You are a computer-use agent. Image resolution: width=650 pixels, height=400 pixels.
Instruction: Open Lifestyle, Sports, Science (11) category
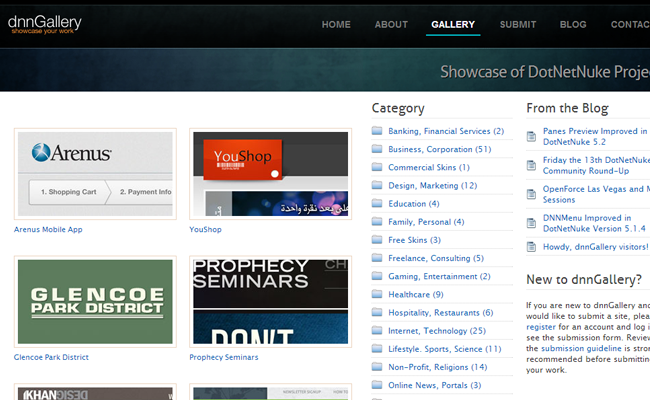445,349
